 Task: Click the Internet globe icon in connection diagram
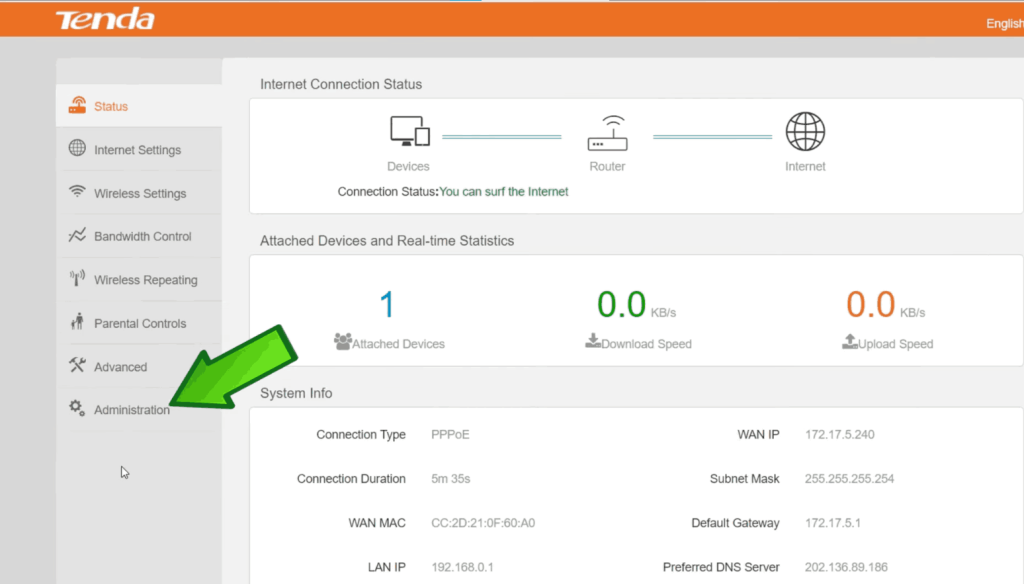[x=805, y=132]
